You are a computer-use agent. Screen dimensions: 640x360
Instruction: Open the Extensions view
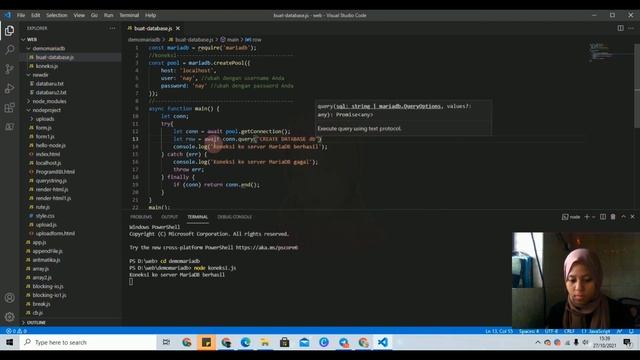click(9, 107)
